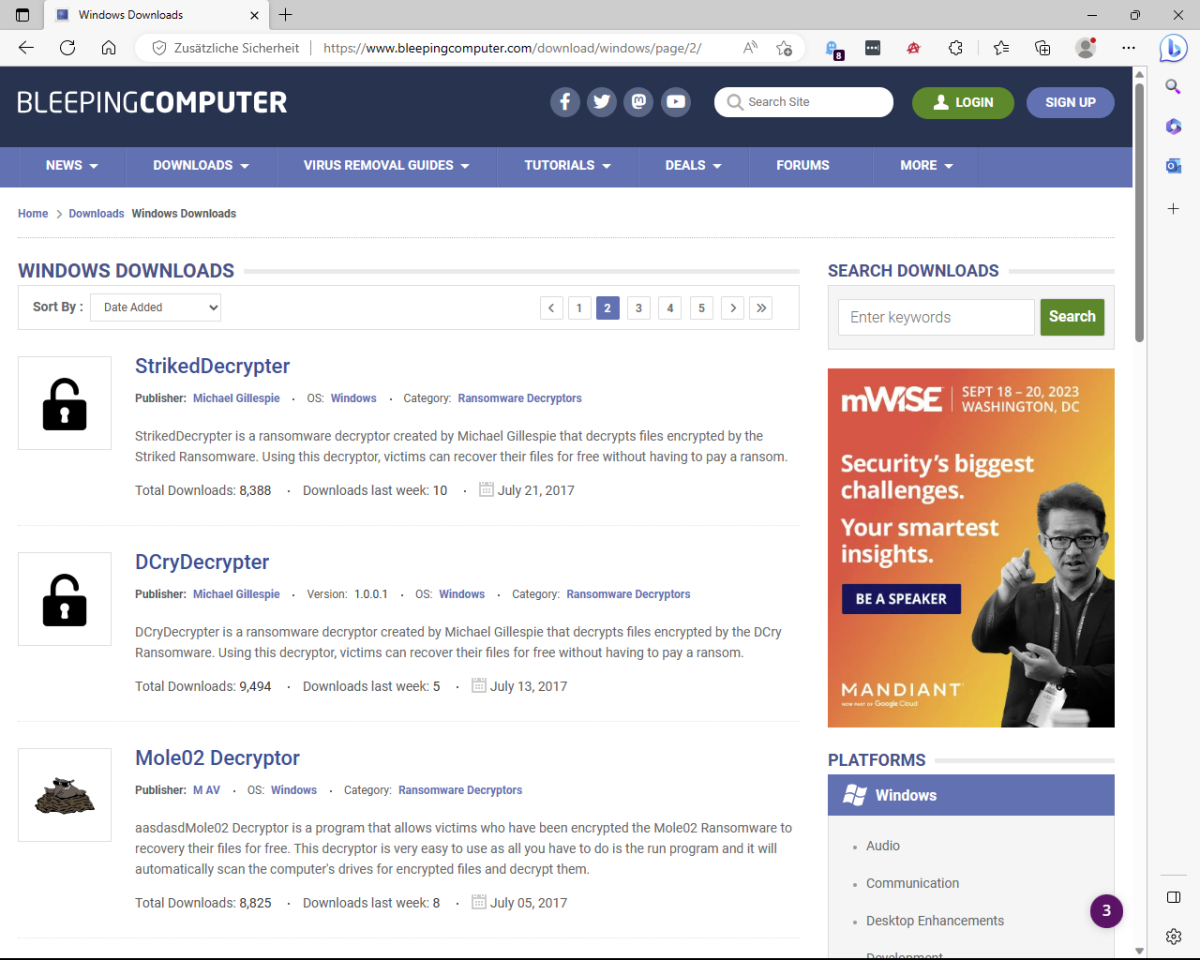Image resolution: width=1200 pixels, height=960 pixels.
Task: Open BleepingComputer Mastodon icon
Action: pyautogui.click(x=639, y=102)
